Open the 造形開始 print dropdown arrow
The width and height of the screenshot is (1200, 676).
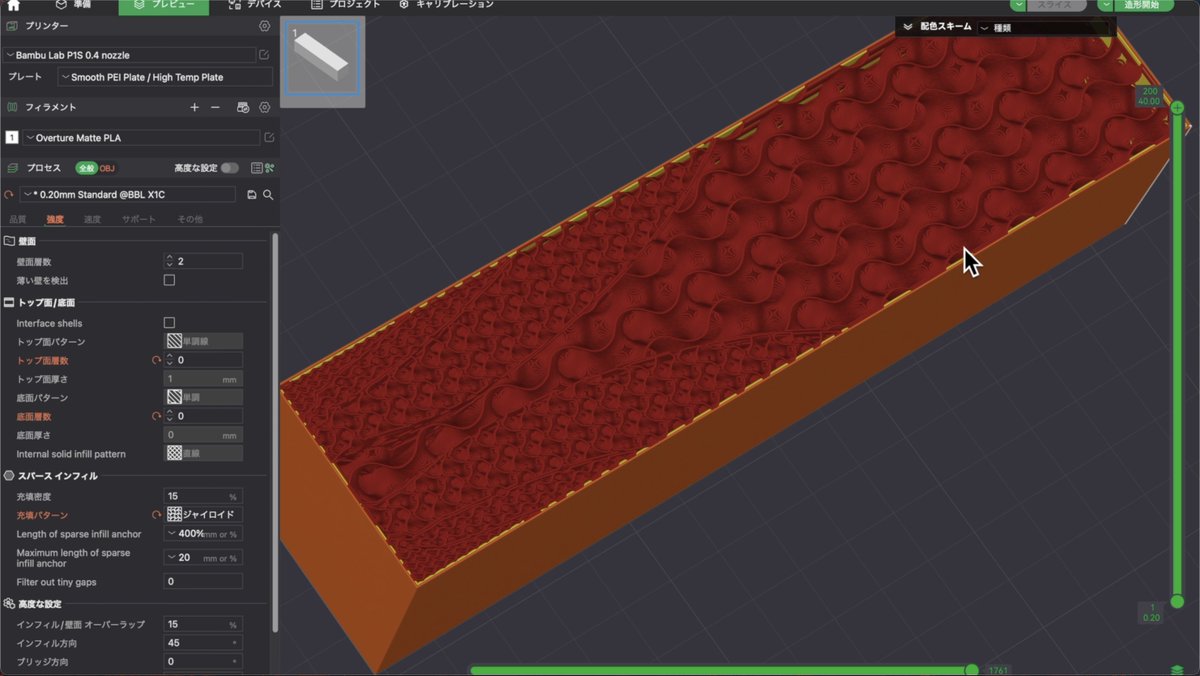(1105, 5)
